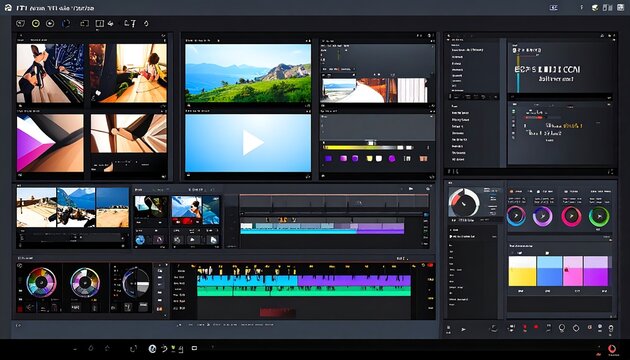Click the red indicator at the timeline's right end
This screenshot has width=630, height=360.
coord(430,265)
